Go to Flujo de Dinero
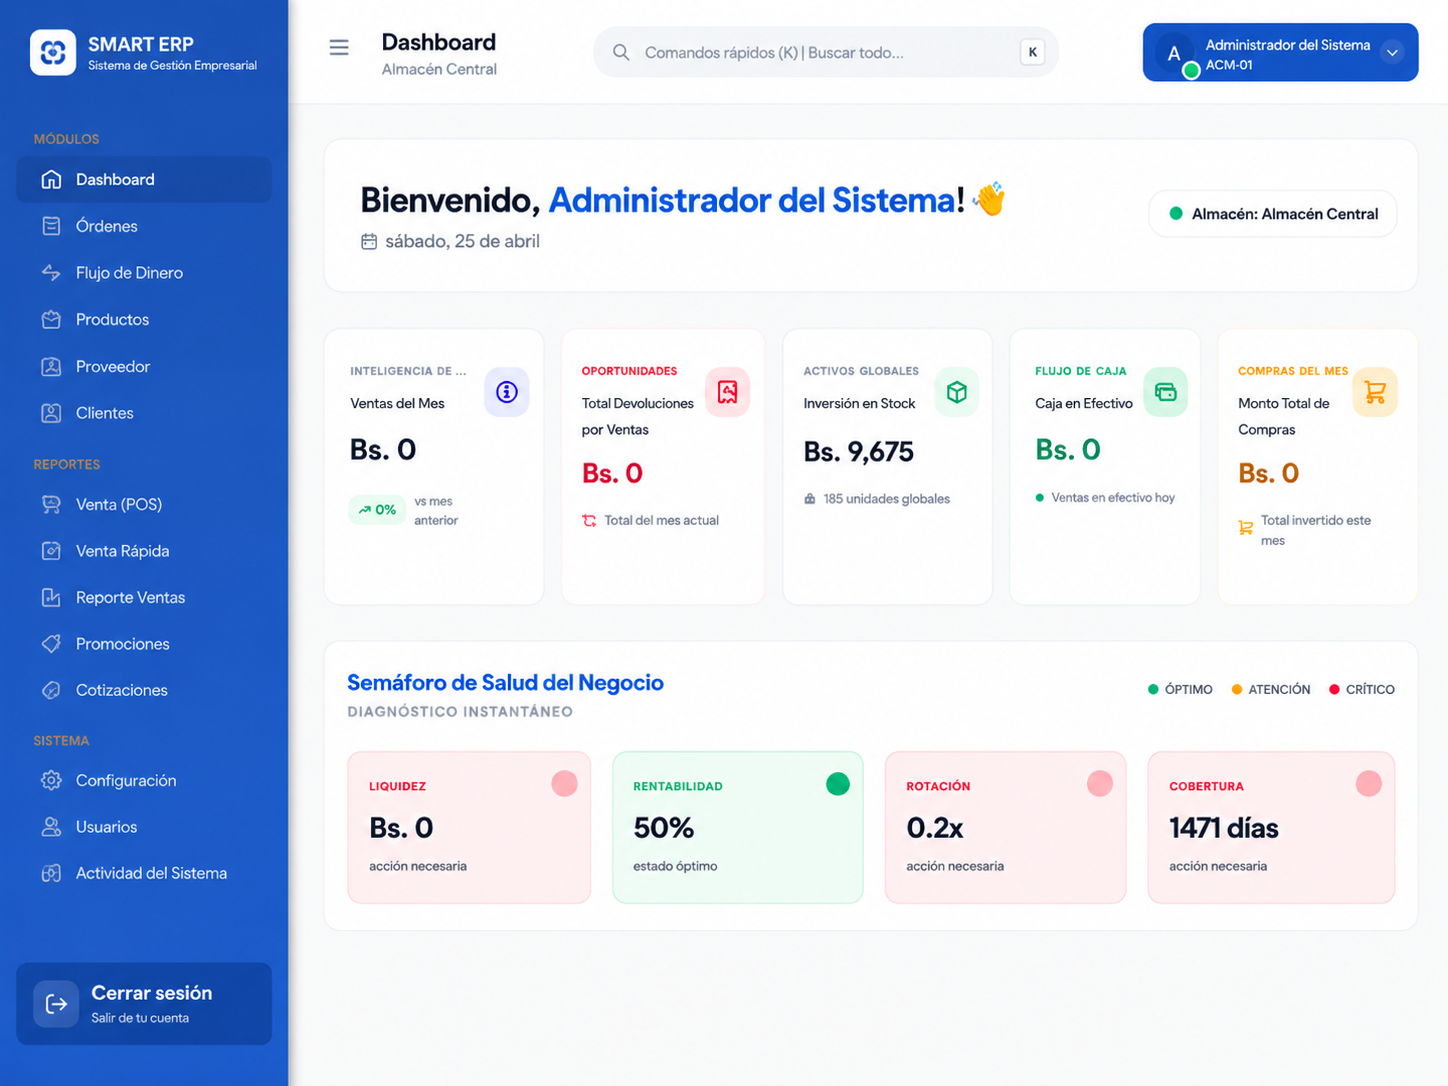The height and width of the screenshot is (1086, 1448). (x=144, y=272)
